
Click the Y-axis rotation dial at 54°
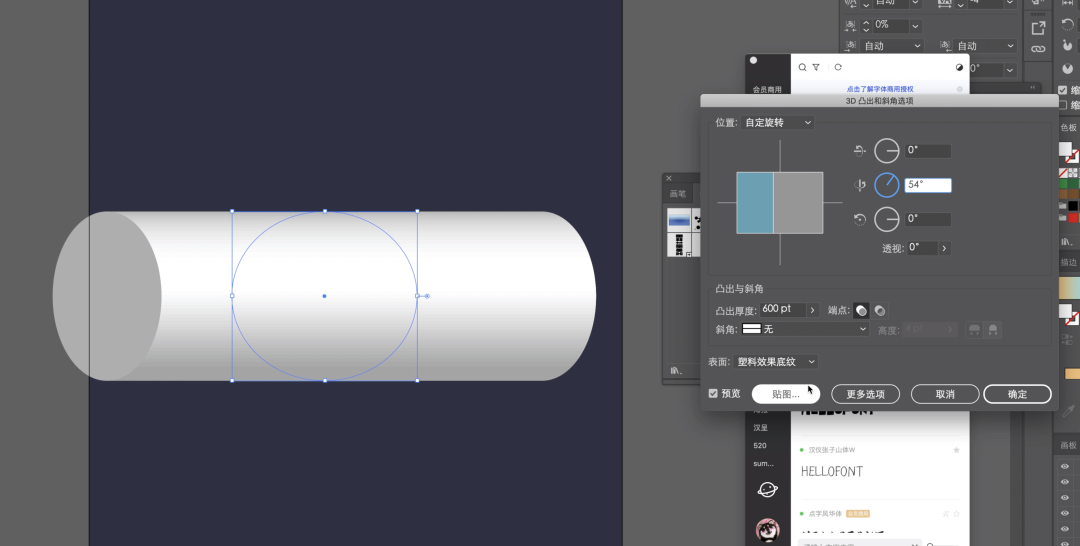pyautogui.click(x=887, y=185)
